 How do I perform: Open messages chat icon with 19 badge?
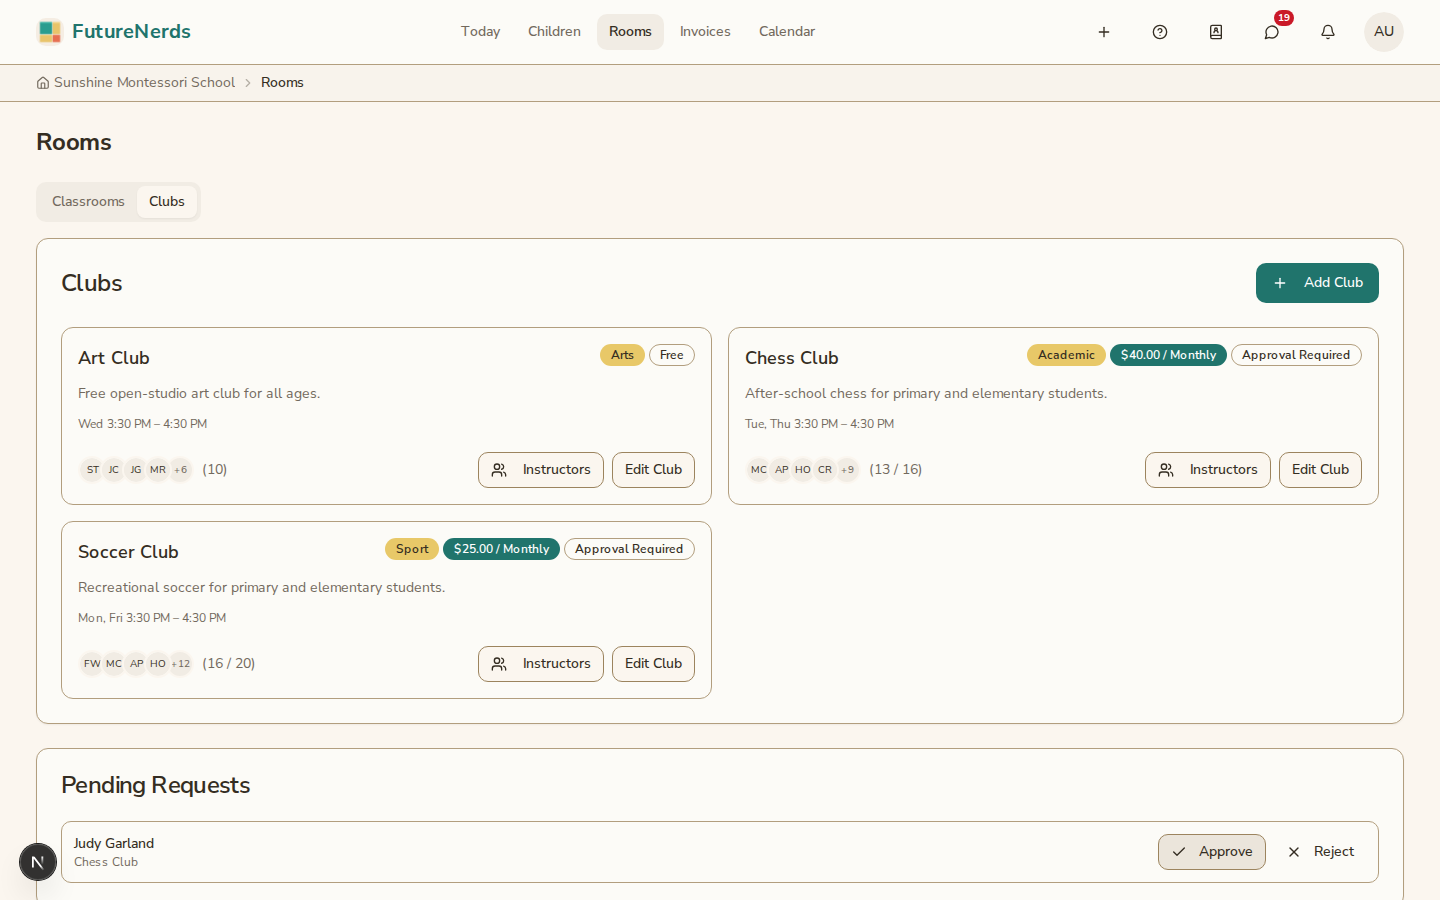pos(1272,32)
